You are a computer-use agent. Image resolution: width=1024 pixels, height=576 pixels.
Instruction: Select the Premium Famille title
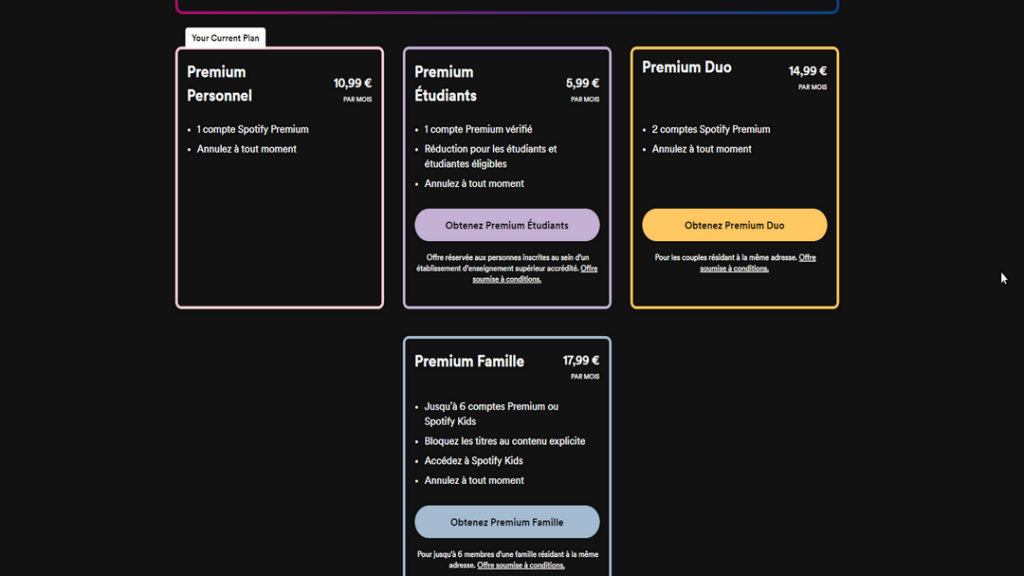pos(469,361)
